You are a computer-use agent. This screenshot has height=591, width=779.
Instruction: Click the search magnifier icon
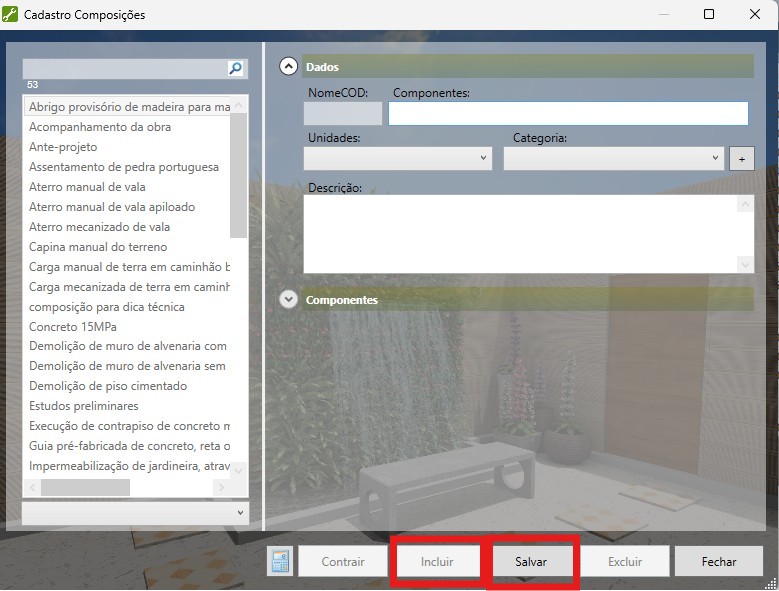point(235,68)
